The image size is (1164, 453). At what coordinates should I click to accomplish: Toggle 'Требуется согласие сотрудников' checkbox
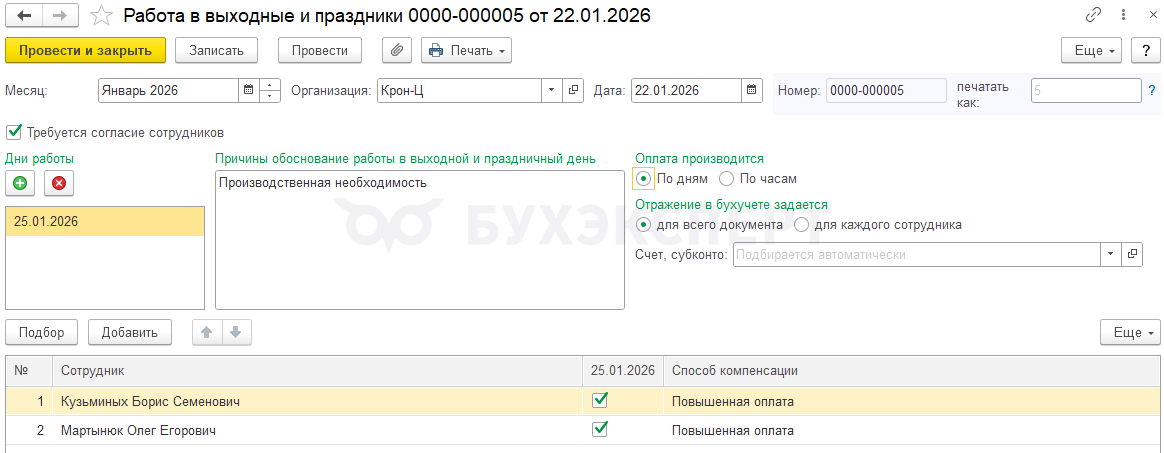tap(14, 132)
